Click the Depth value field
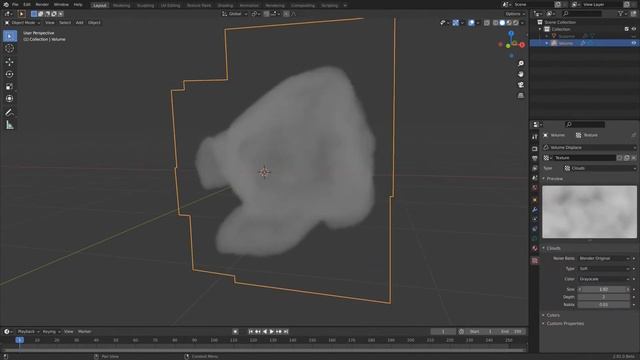The height and width of the screenshot is (360, 640). (604, 297)
